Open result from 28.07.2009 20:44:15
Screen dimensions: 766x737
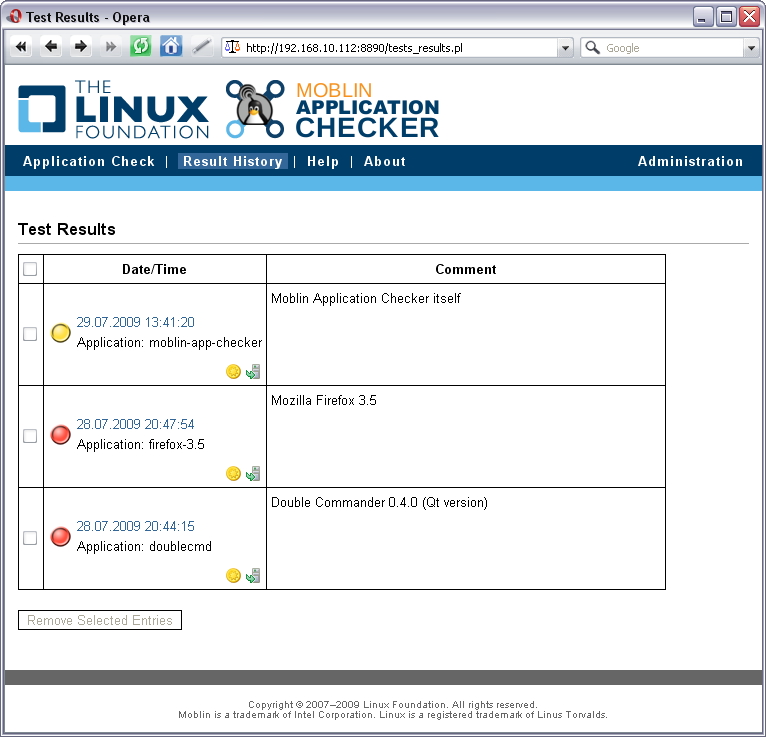pos(135,526)
